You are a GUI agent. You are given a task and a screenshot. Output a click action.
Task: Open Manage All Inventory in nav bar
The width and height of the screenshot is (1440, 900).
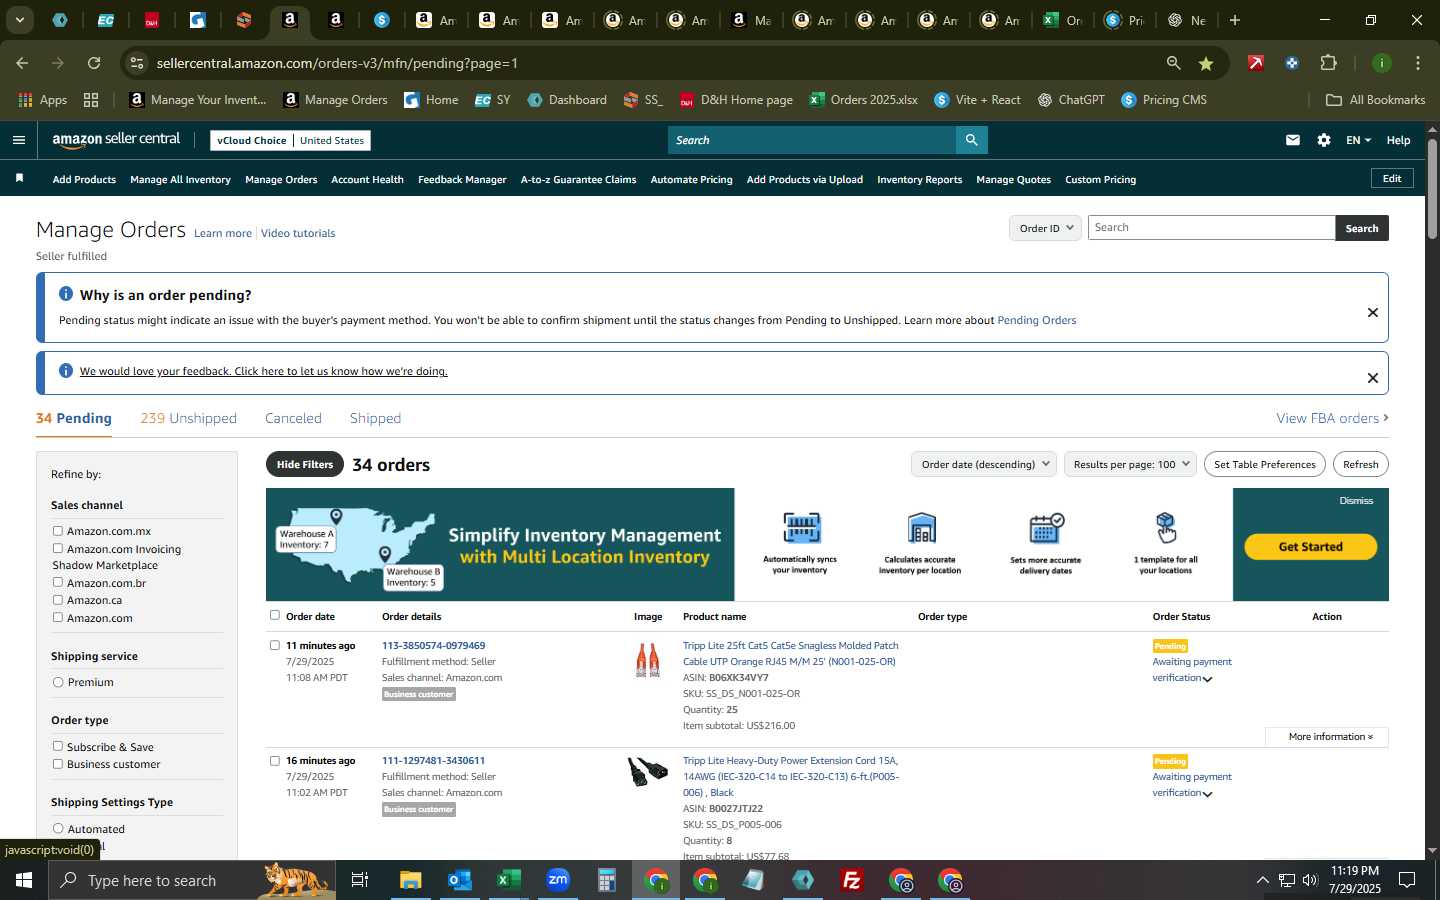pyautogui.click(x=180, y=179)
